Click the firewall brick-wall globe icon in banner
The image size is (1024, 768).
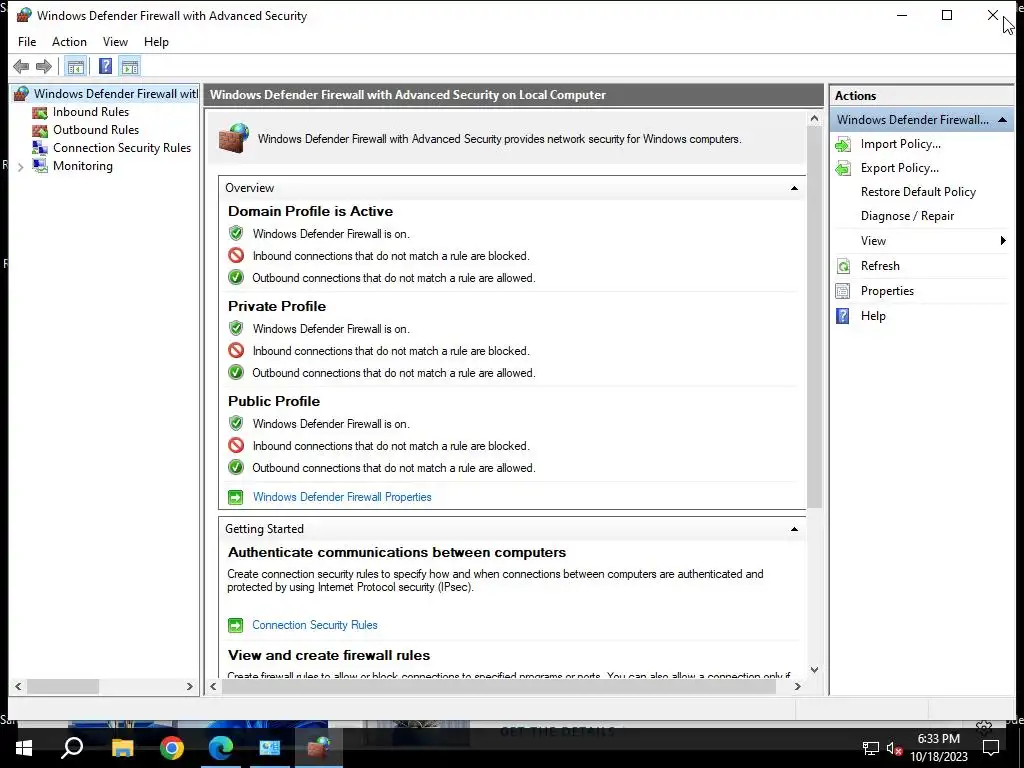[234, 138]
